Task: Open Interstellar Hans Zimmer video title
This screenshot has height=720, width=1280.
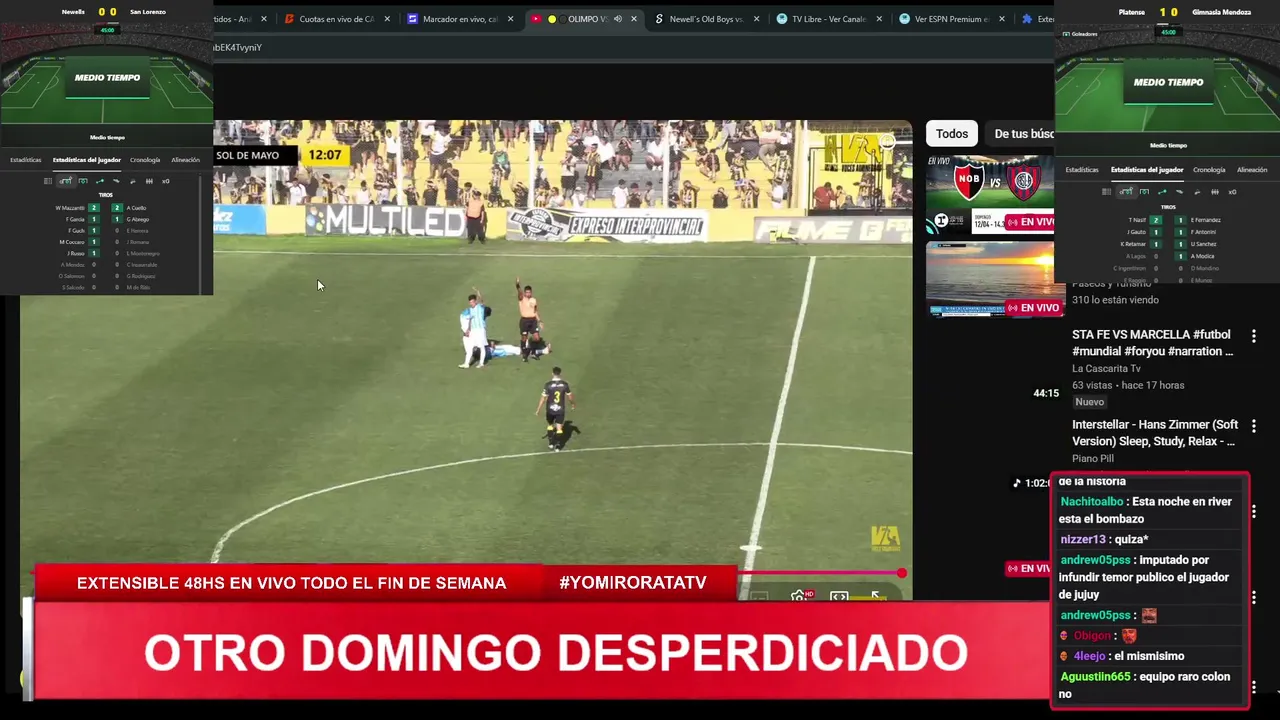Action: coord(1155,433)
